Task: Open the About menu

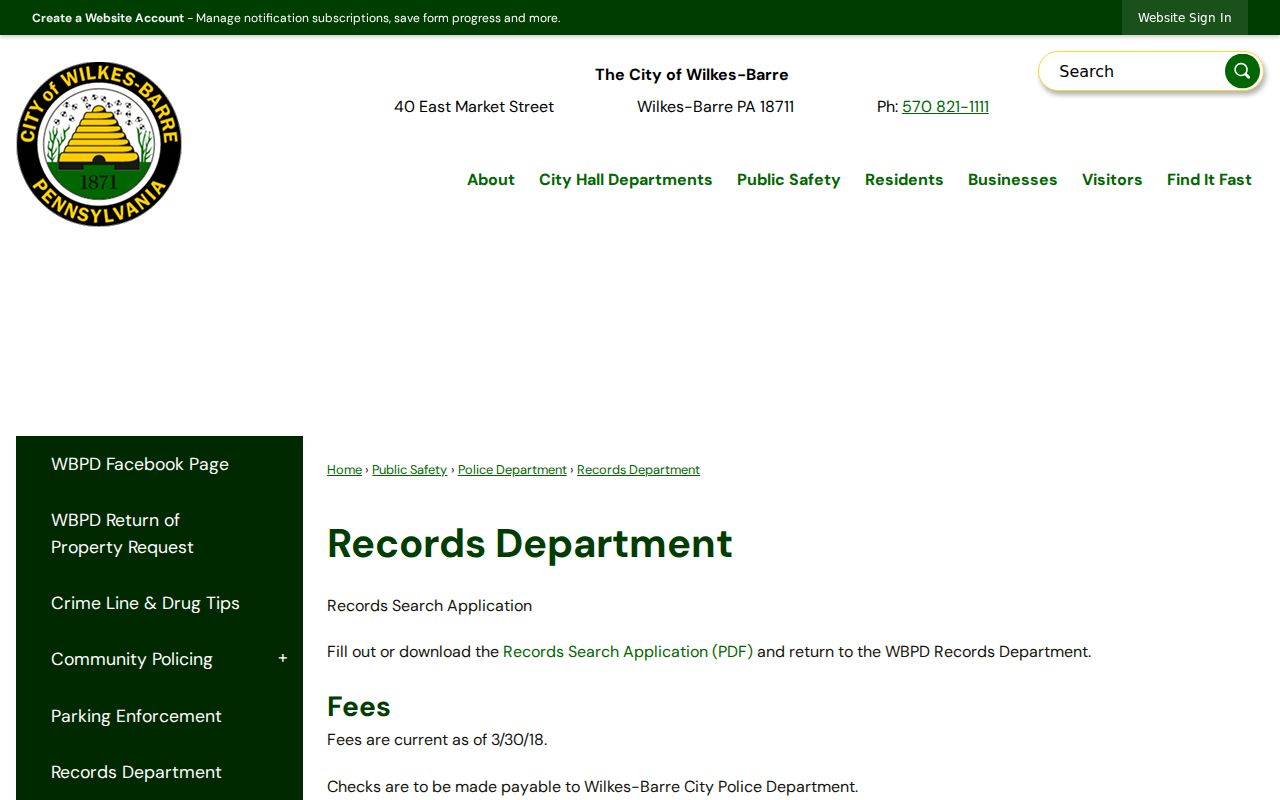Action: click(x=491, y=180)
